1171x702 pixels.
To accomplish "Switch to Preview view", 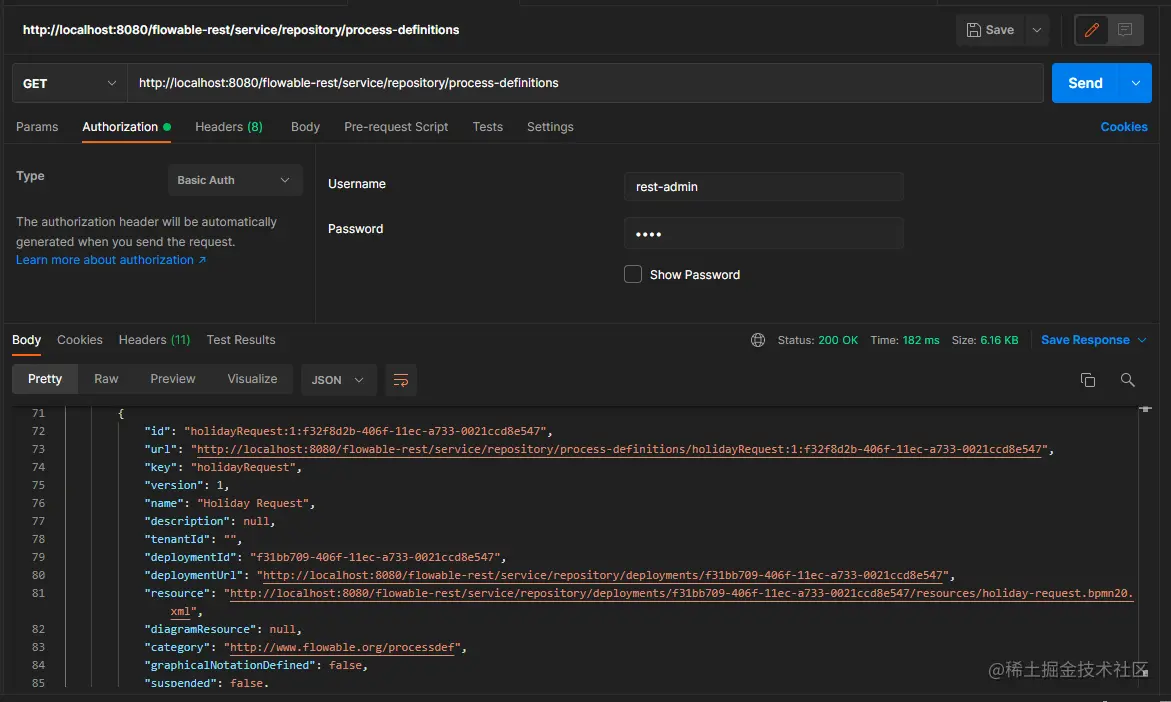I will coord(173,379).
